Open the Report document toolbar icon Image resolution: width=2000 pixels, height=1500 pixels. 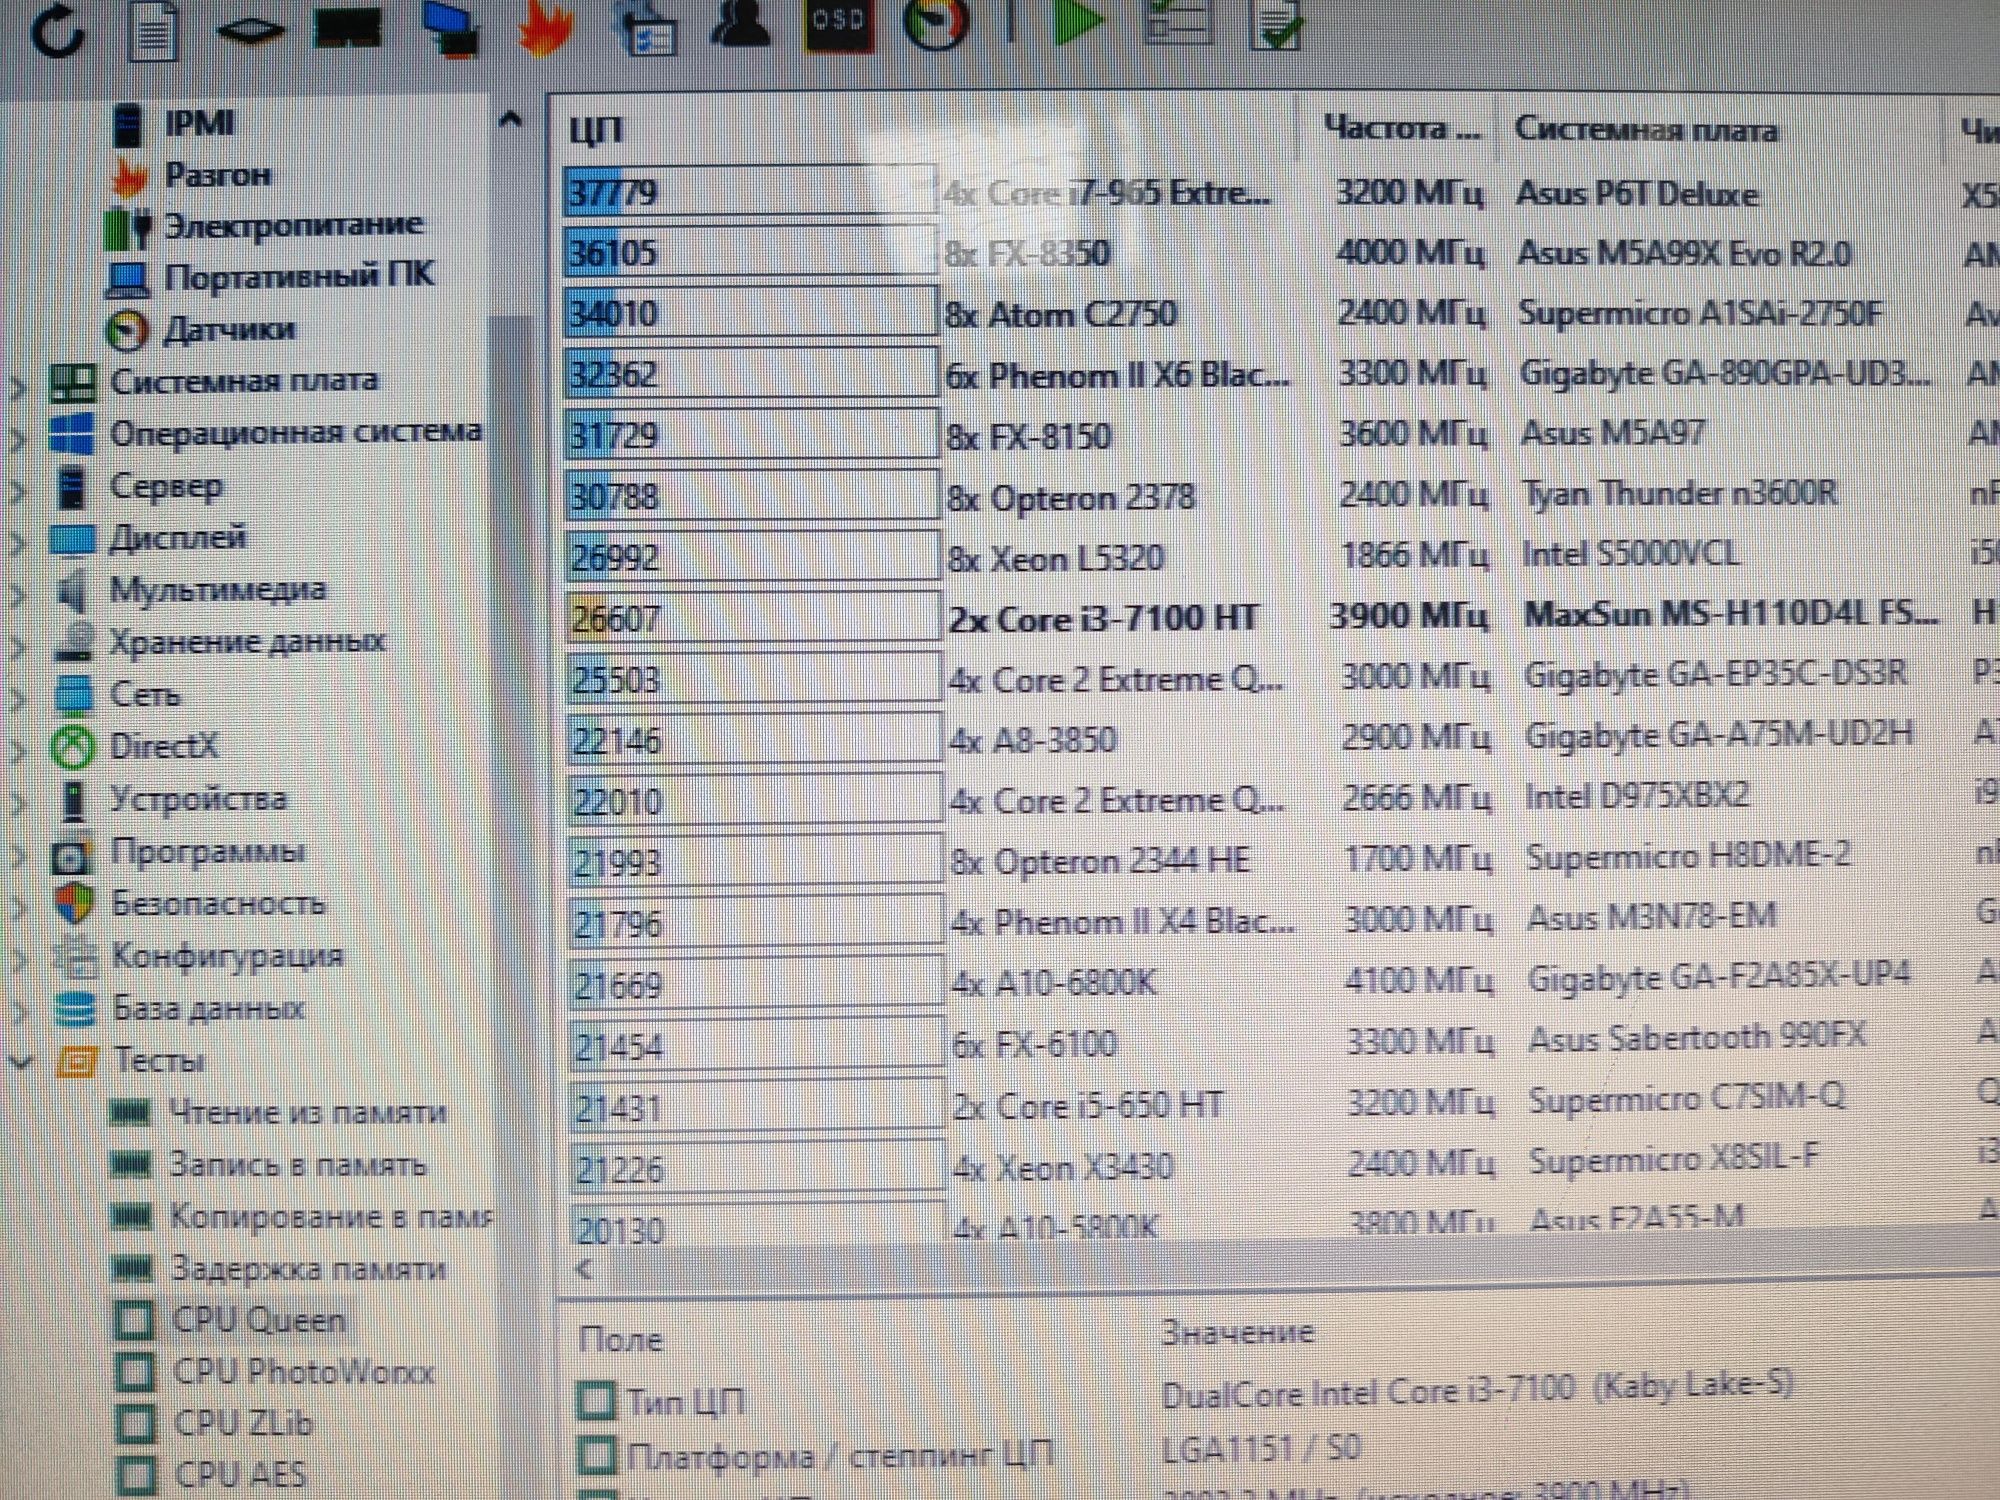click(x=153, y=30)
